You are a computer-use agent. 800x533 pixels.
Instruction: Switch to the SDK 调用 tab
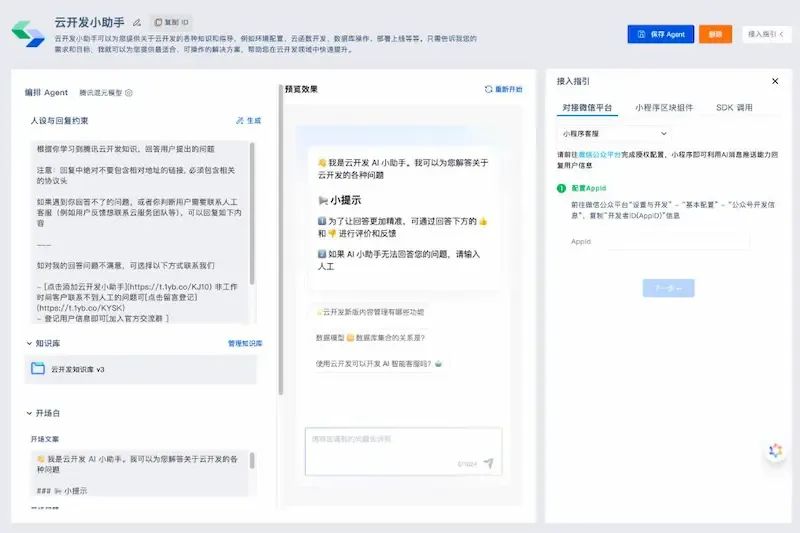click(734, 108)
